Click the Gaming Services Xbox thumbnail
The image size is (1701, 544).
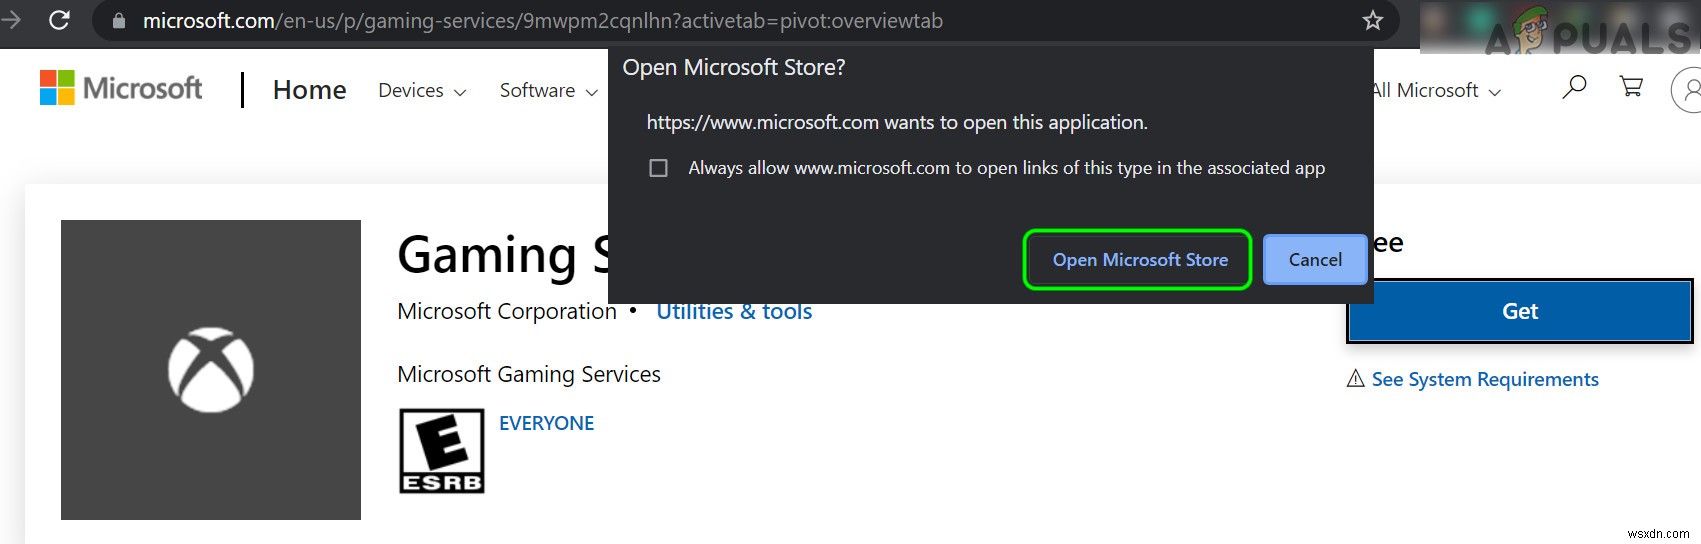click(x=211, y=370)
